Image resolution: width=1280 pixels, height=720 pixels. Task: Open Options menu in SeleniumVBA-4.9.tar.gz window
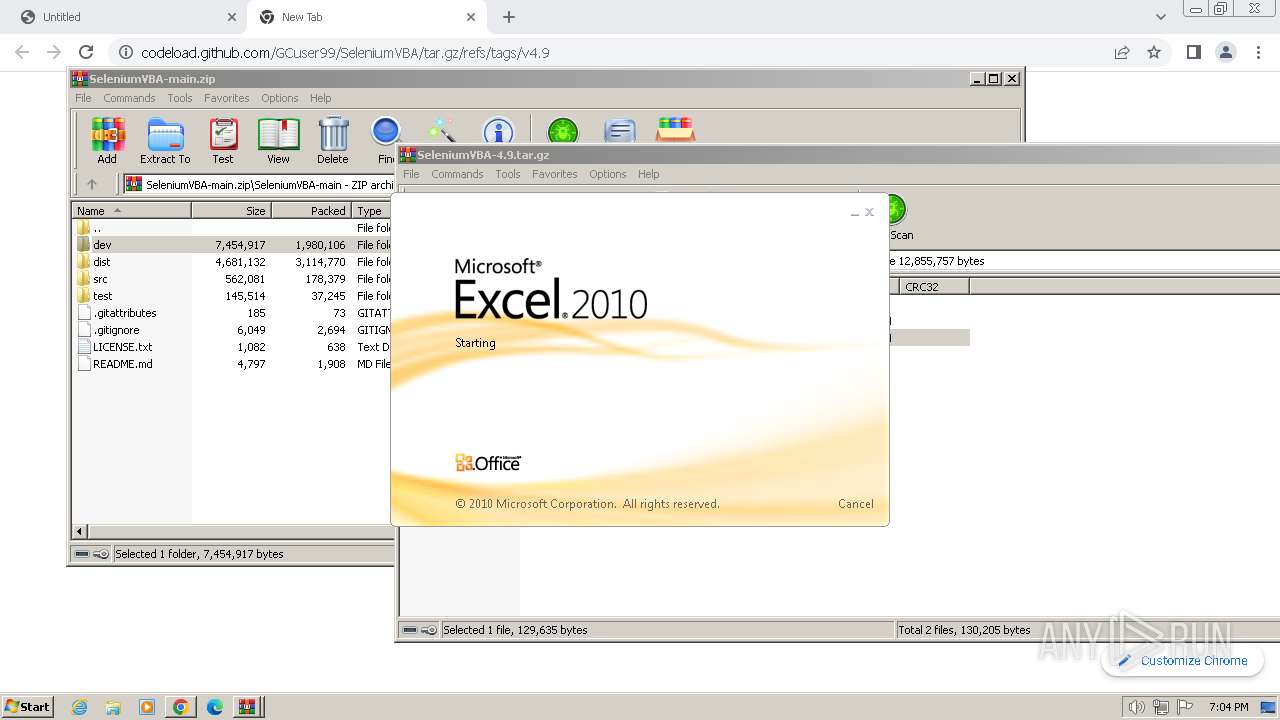(x=608, y=174)
